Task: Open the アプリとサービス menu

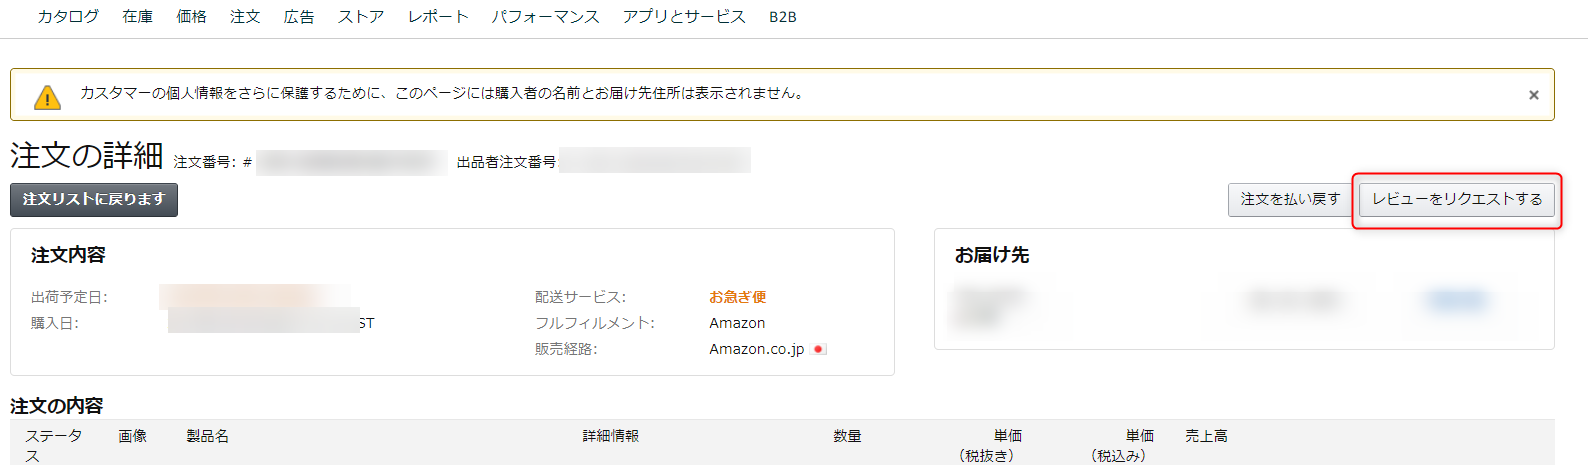Action: coord(684,17)
